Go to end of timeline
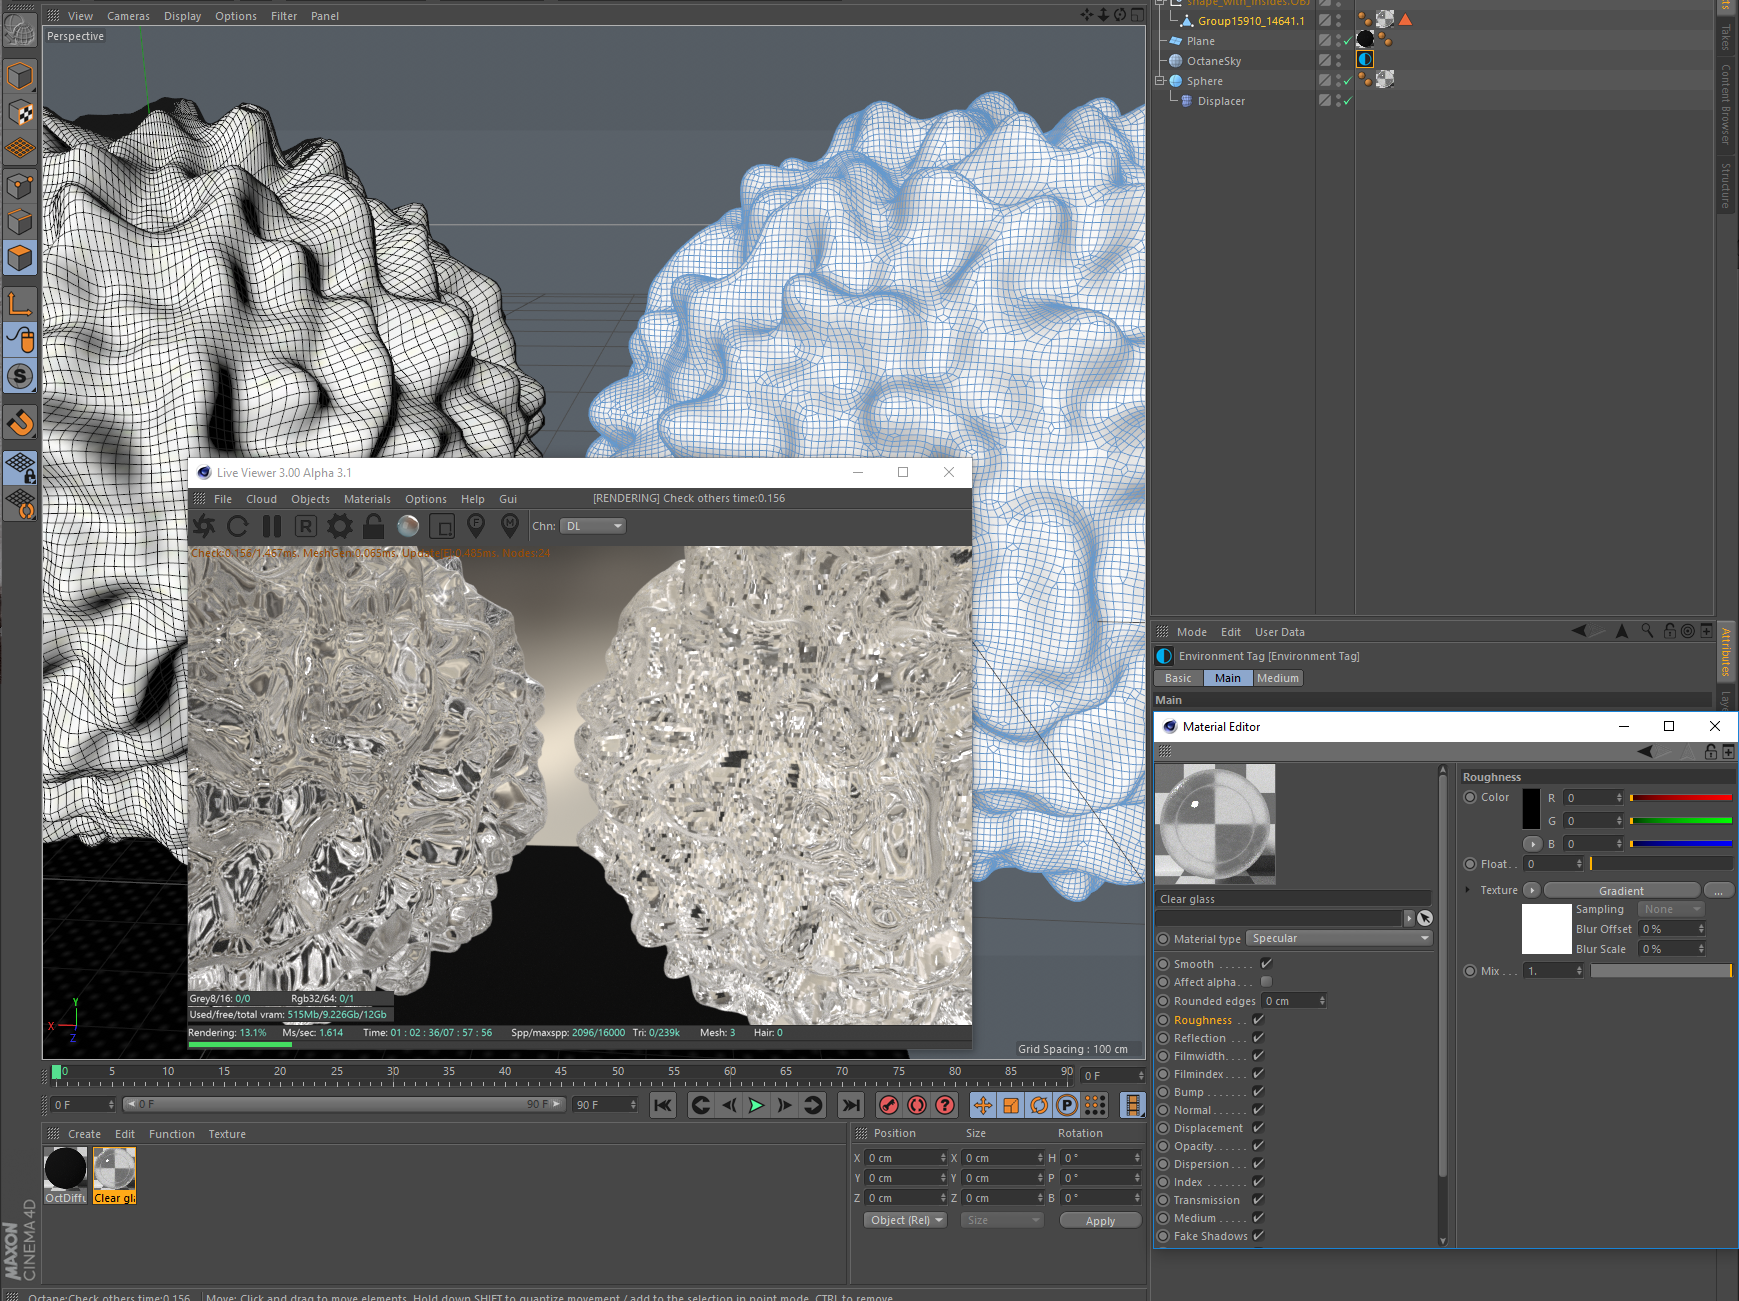Viewport: 1739px width, 1301px height. [x=850, y=1105]
